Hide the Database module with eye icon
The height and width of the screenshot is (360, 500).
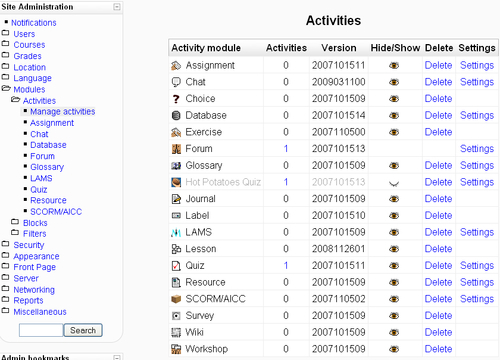click(394, 116)
